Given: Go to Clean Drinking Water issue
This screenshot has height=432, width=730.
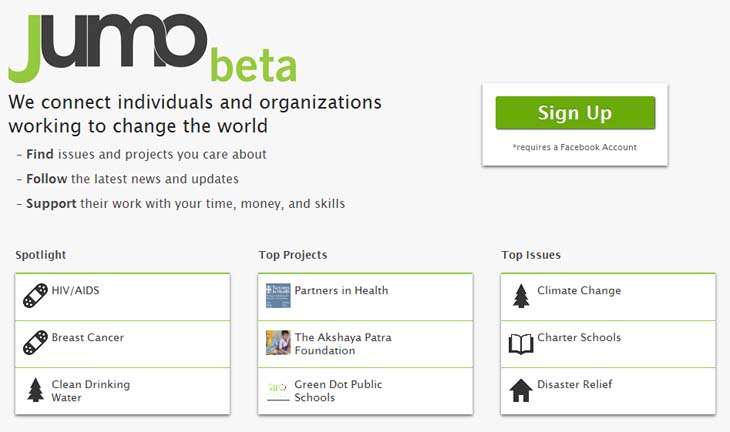Looking at the screenshot, I should pyautogui.click(x=91, y=391).
